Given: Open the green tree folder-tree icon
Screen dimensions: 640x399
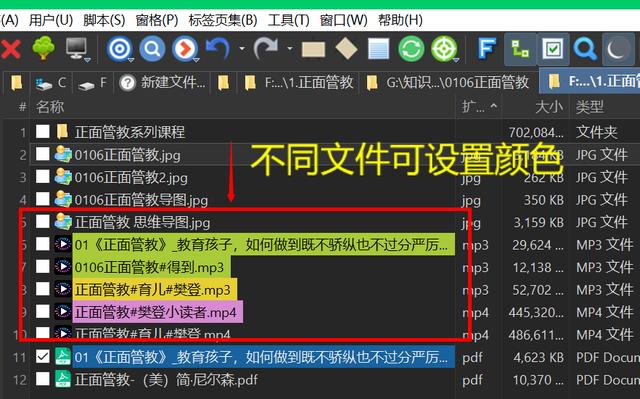Looking at the screenshot, I should coord(43,49).
